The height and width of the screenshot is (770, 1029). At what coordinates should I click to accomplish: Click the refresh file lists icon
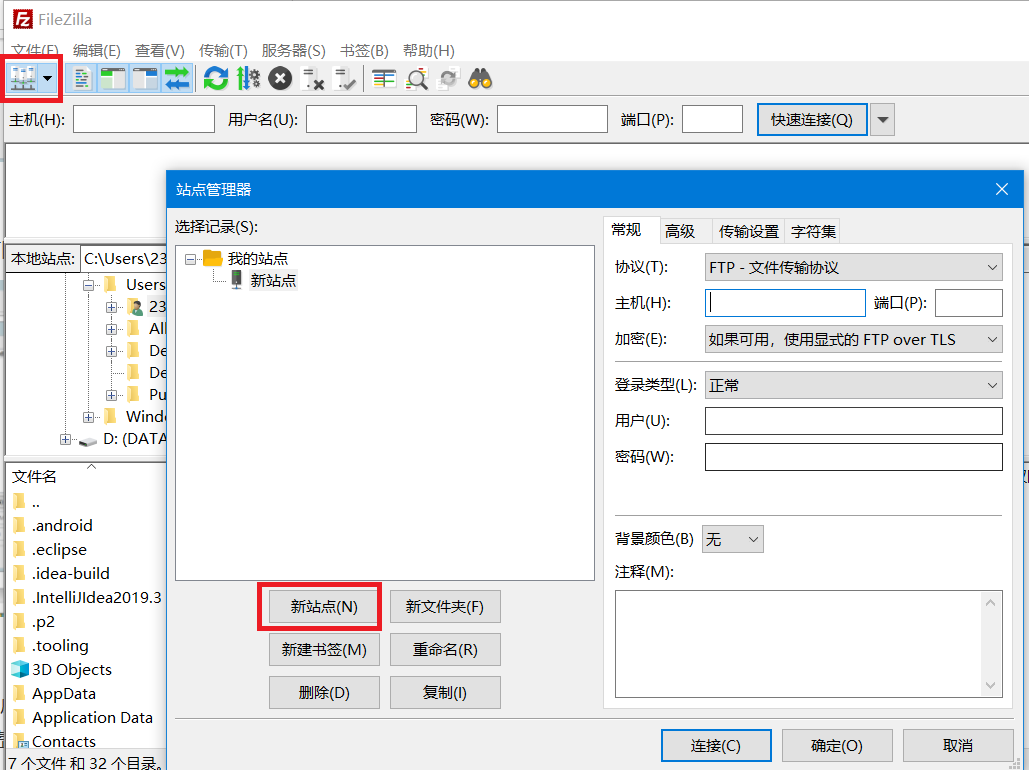[216, 79]
